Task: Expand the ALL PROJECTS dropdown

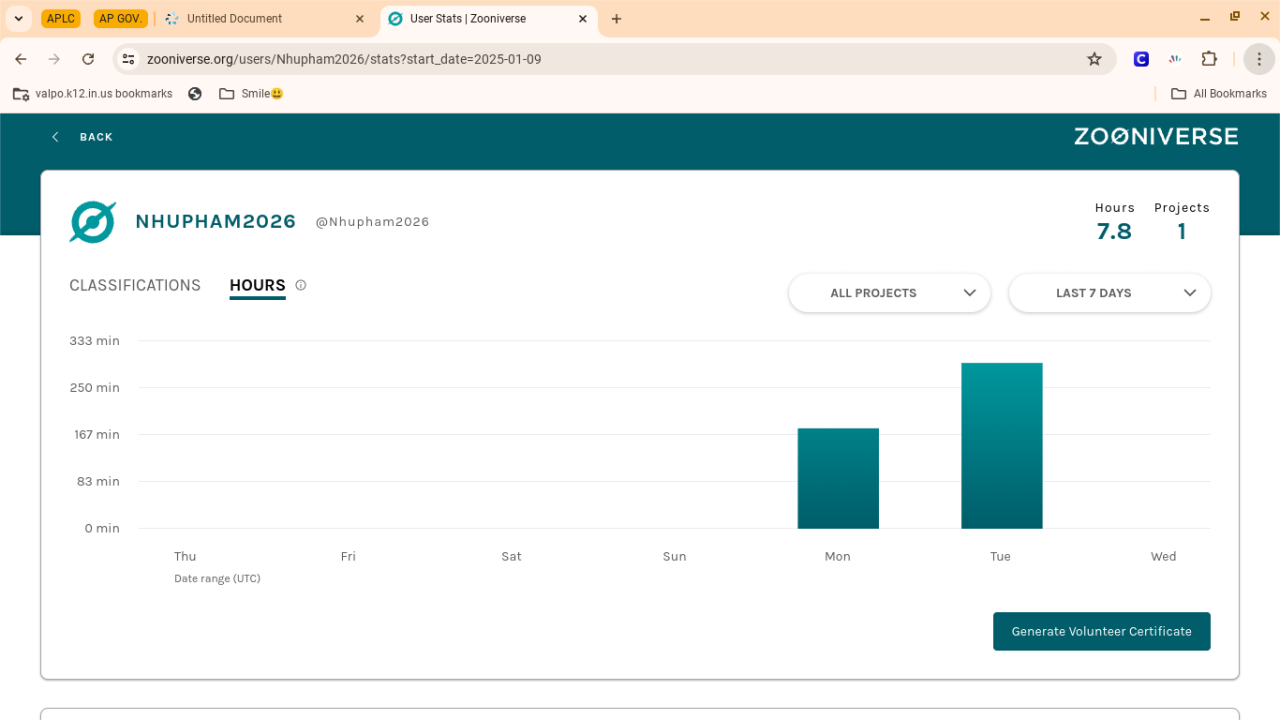Action: tap(890, 293)
